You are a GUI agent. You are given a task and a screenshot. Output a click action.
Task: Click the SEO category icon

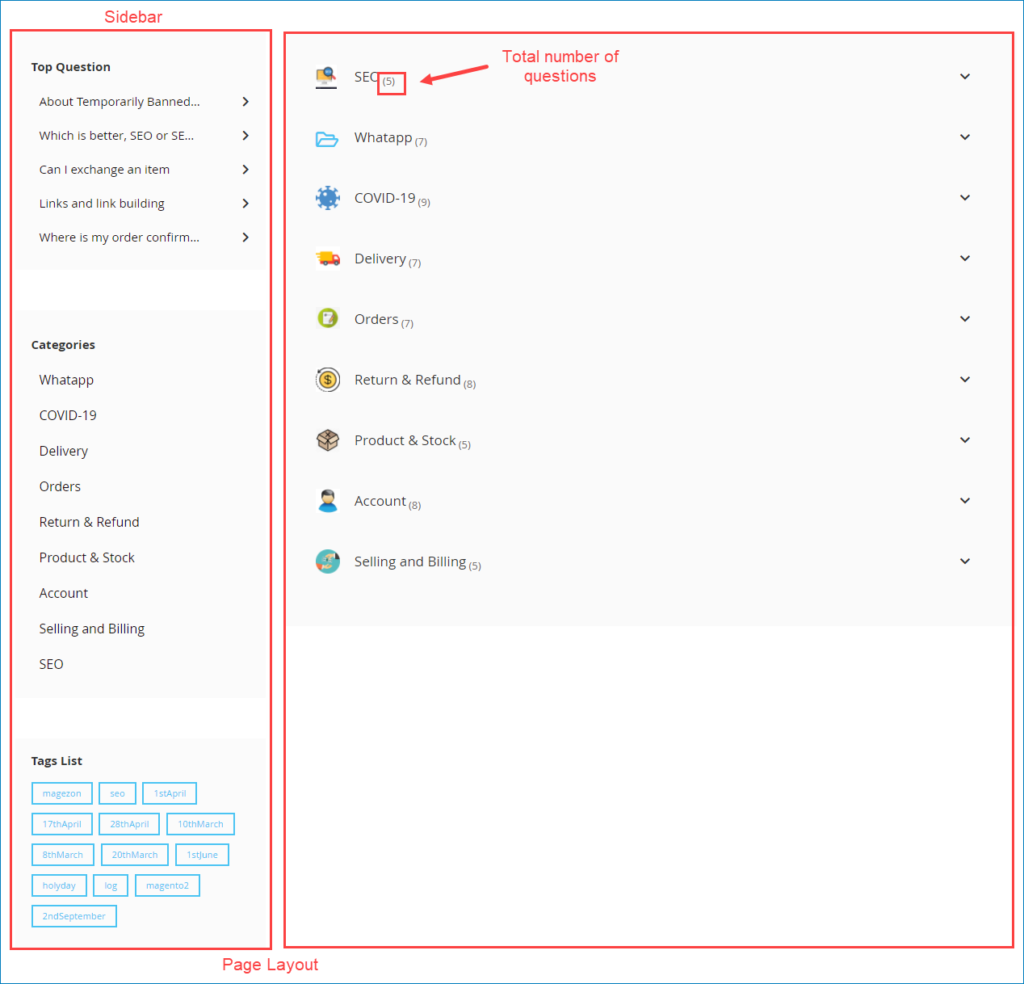(x=326, y=77)
